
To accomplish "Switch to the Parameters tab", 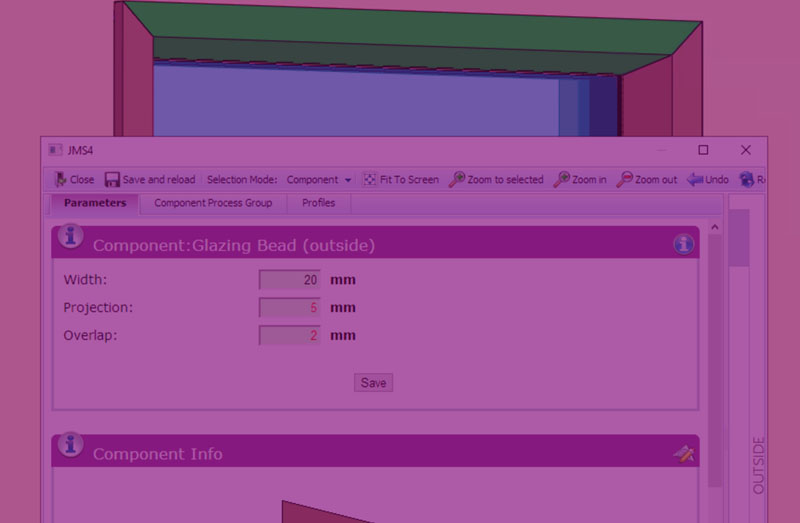I will coord(95,203).
